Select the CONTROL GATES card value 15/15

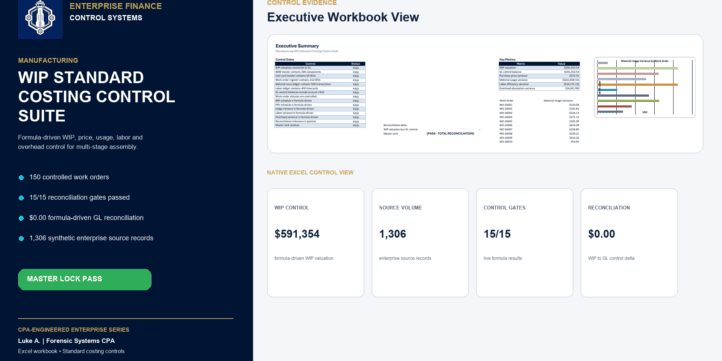(497, 234)
